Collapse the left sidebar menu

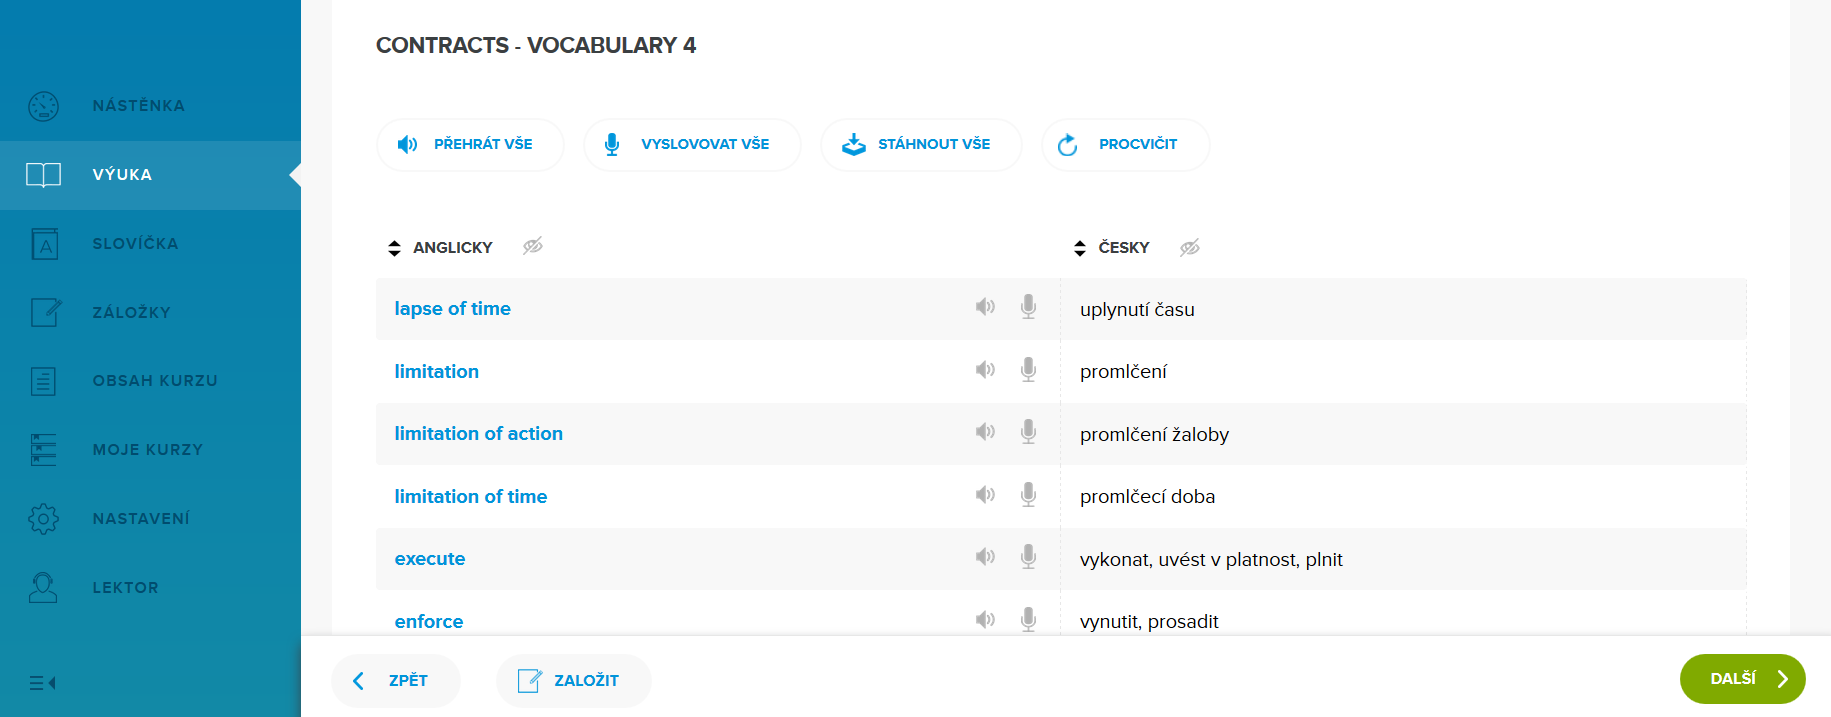(43, 683)
